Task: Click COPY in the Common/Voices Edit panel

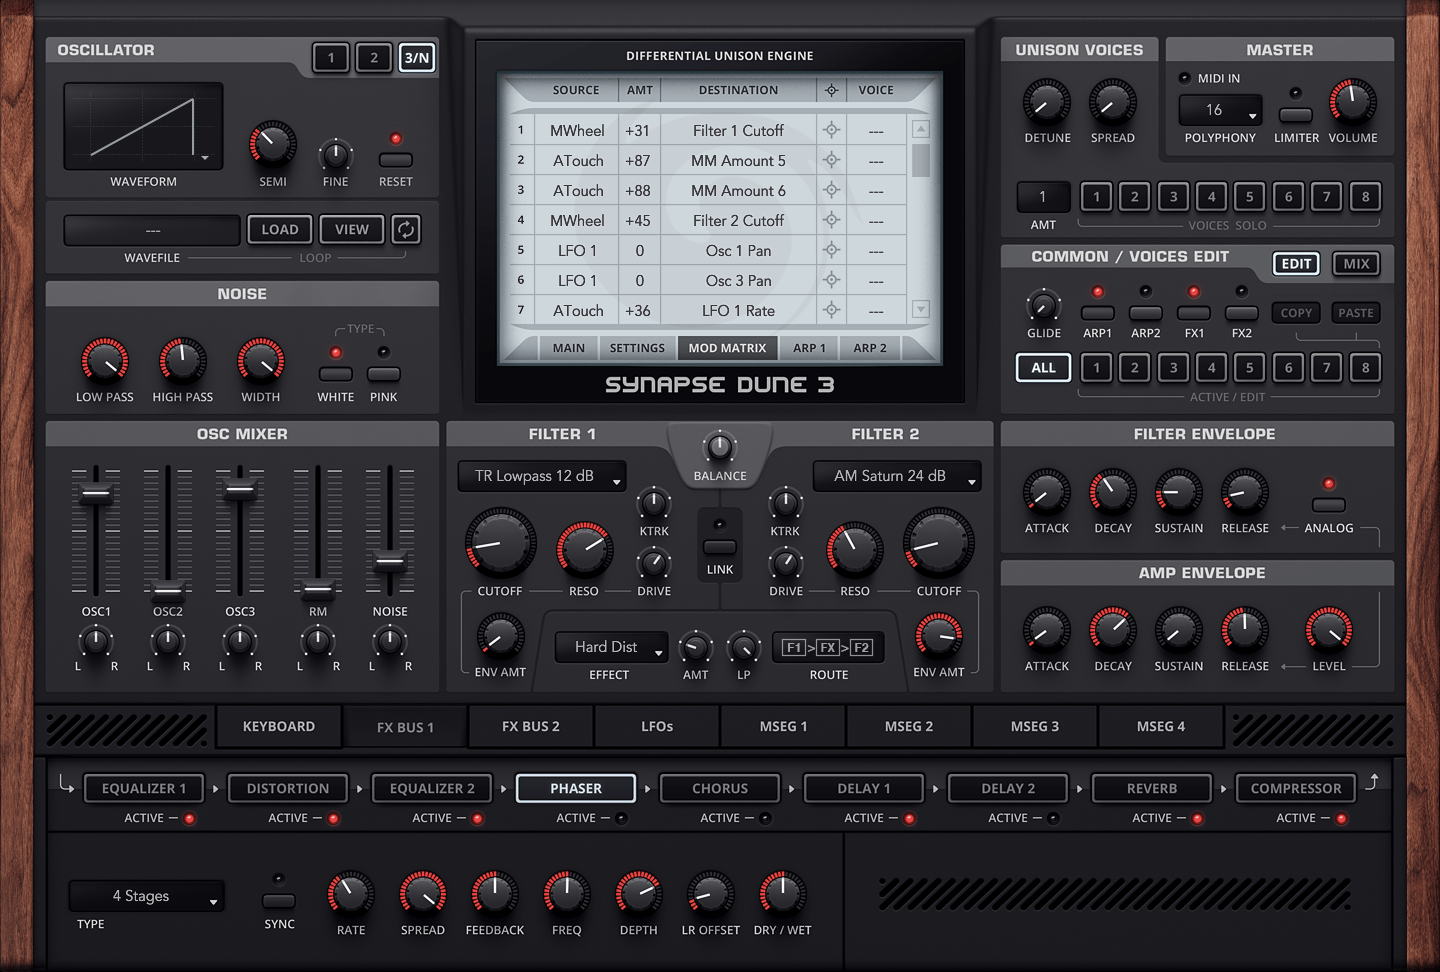Action: 1296,312
